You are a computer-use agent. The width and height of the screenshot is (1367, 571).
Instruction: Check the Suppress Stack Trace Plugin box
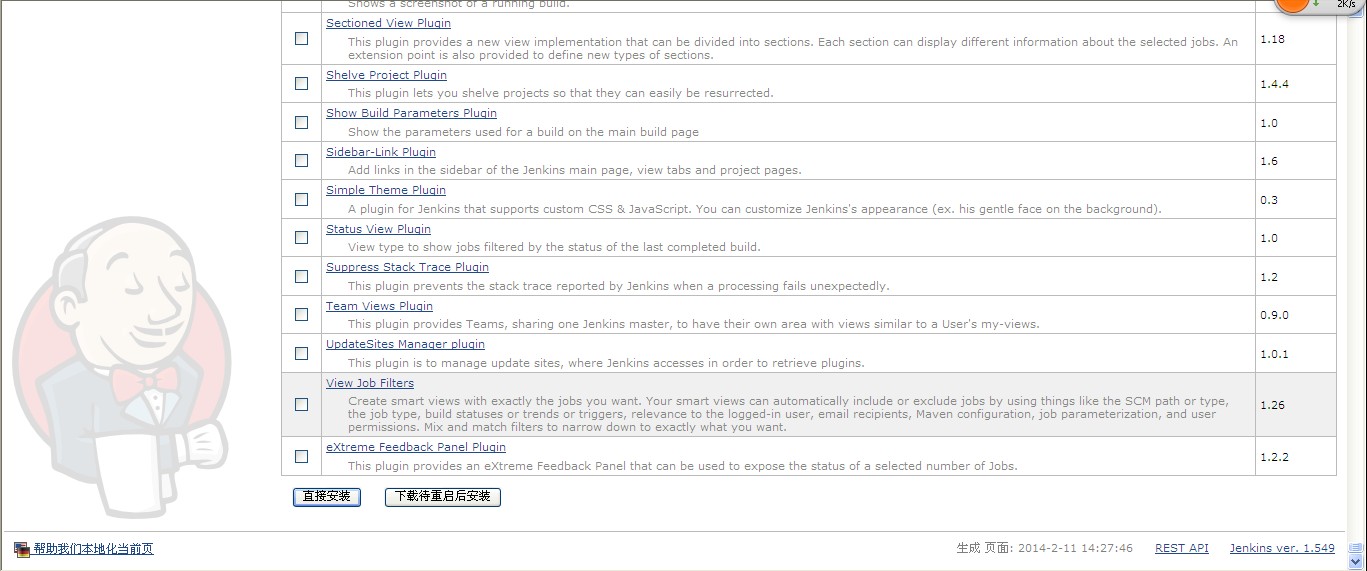(301, 276)
